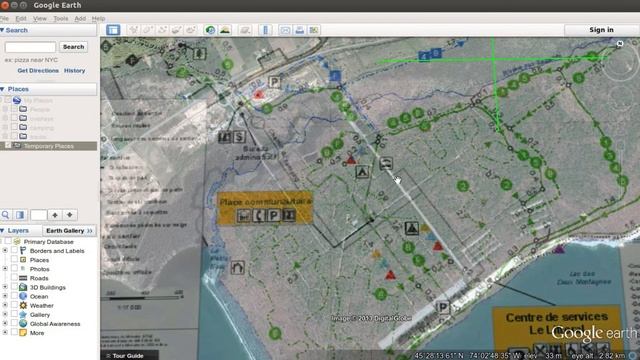Enable the Places layer checkbox
This screenshot has width=640, height=360.
pos(14,260)
